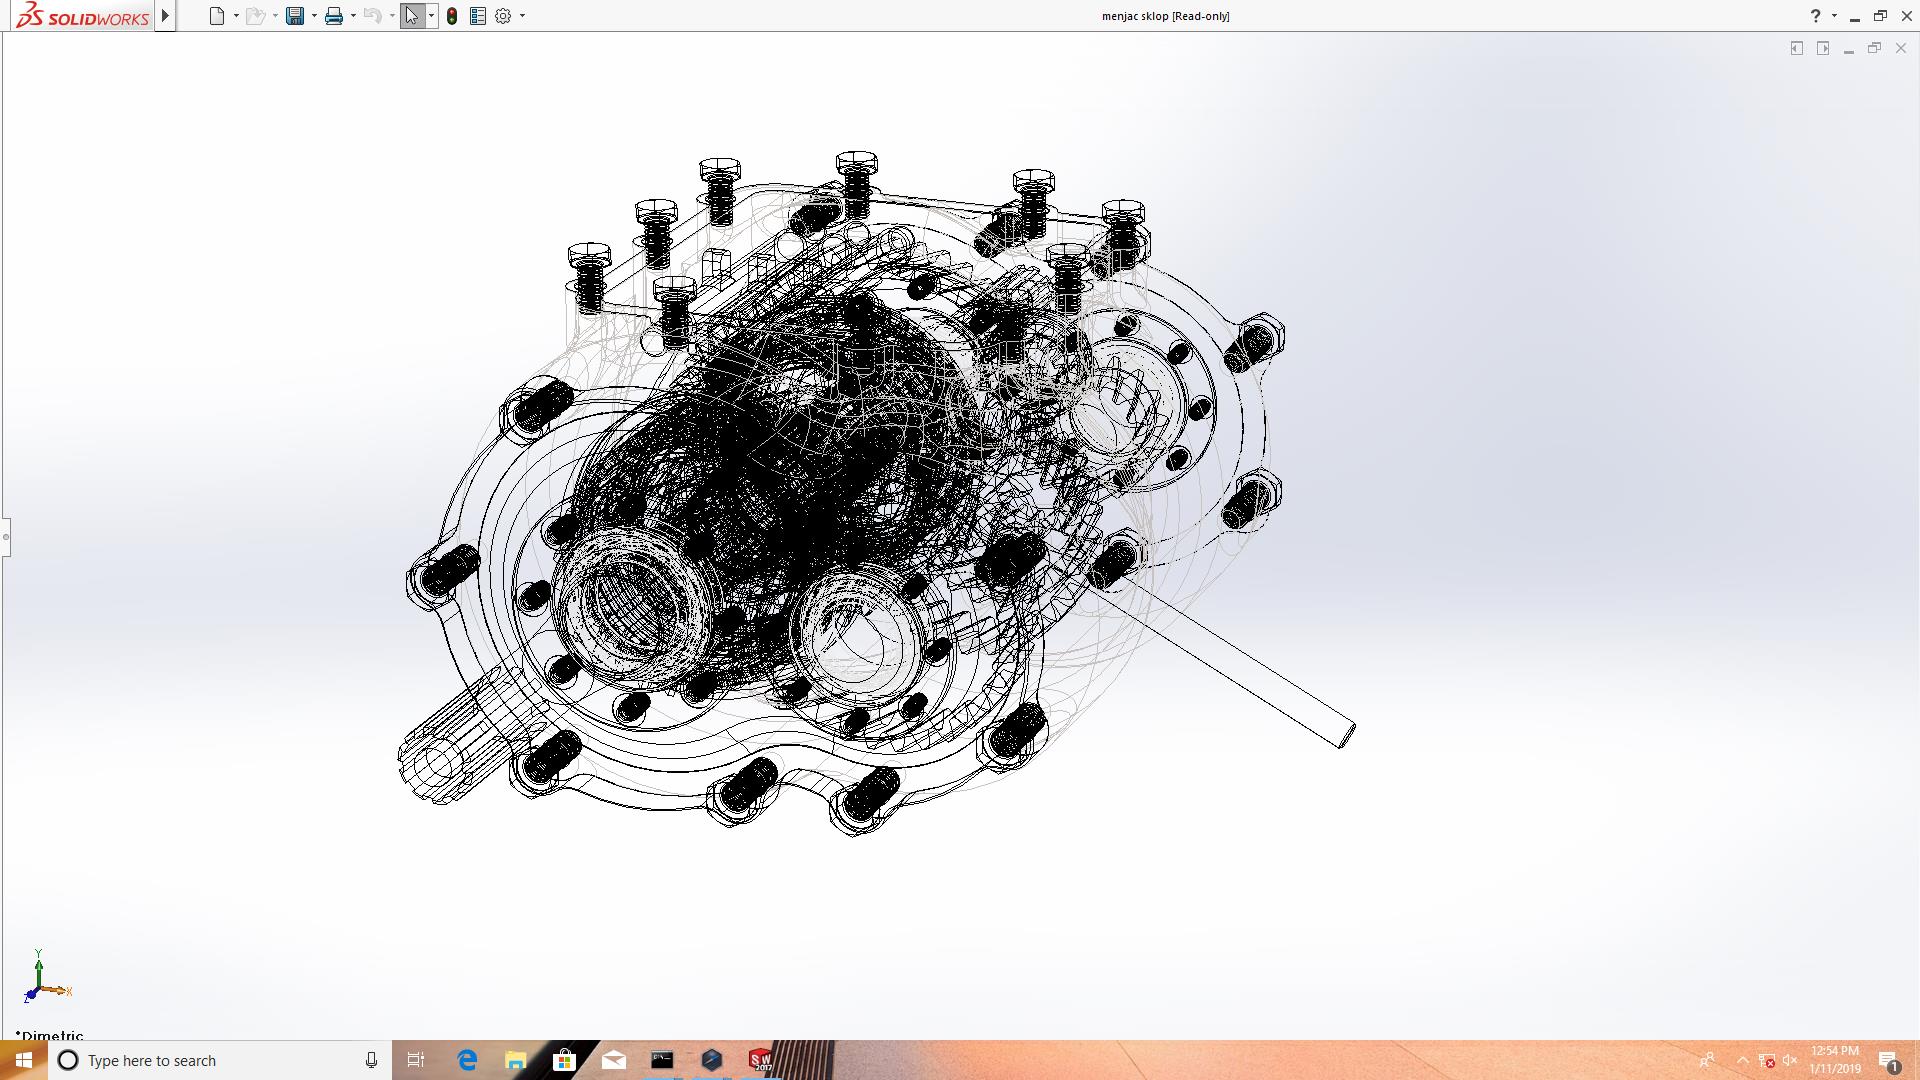Open the Options gear icon

pyautogui.click(x=503, y=16)
